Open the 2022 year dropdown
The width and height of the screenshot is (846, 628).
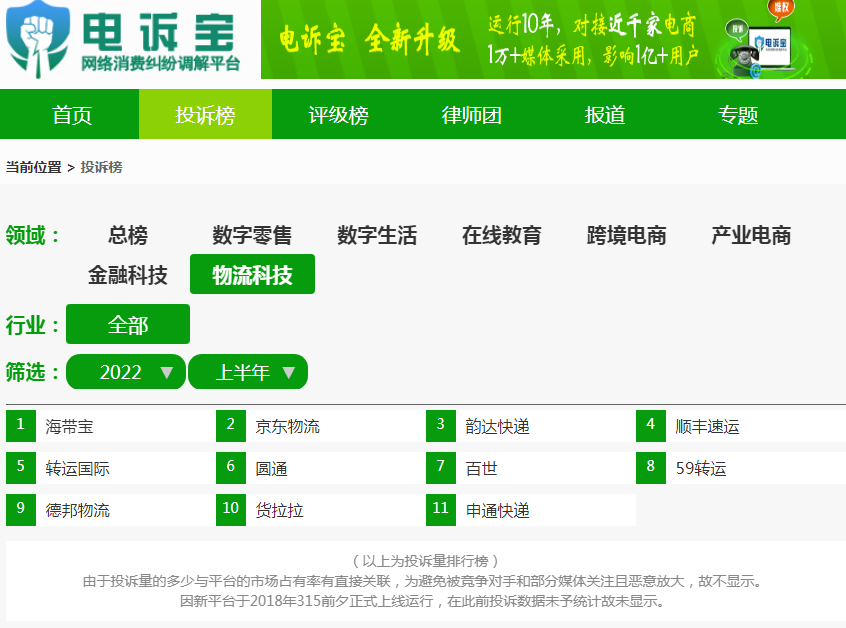click(126, 372)
